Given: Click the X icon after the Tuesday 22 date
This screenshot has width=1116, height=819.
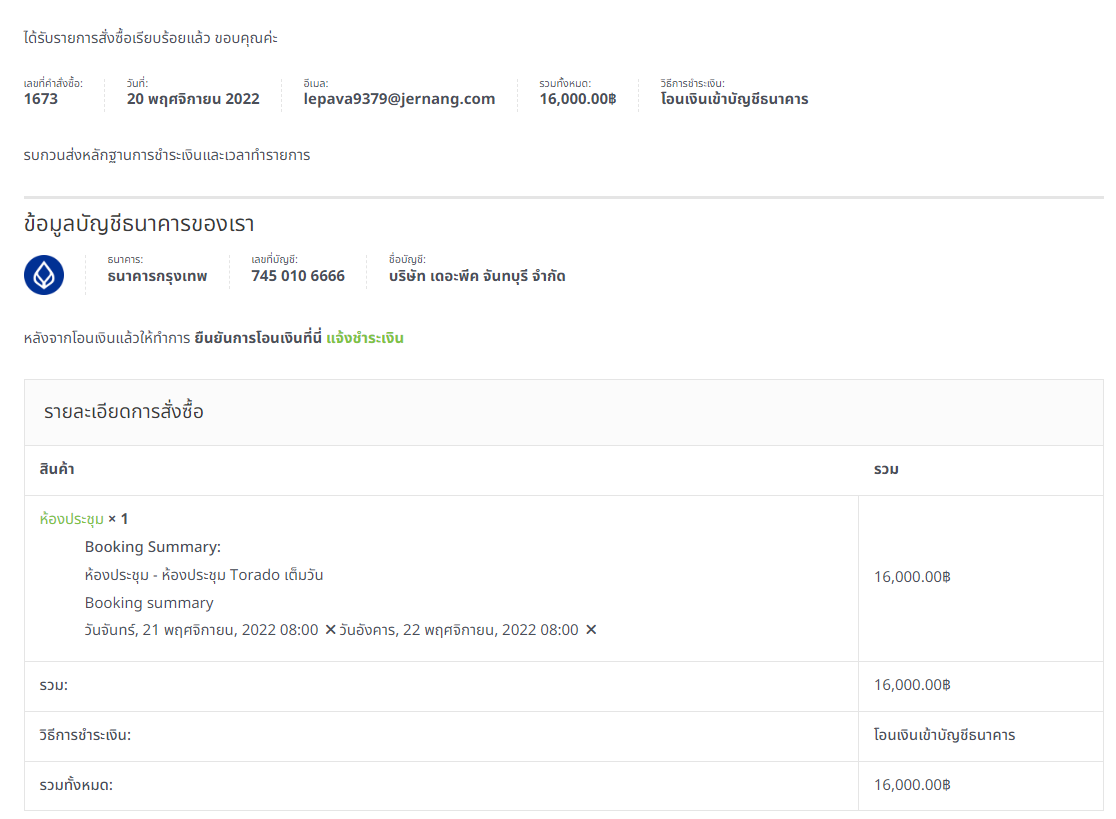Looking at the screenshot, I should pos(591,630).
